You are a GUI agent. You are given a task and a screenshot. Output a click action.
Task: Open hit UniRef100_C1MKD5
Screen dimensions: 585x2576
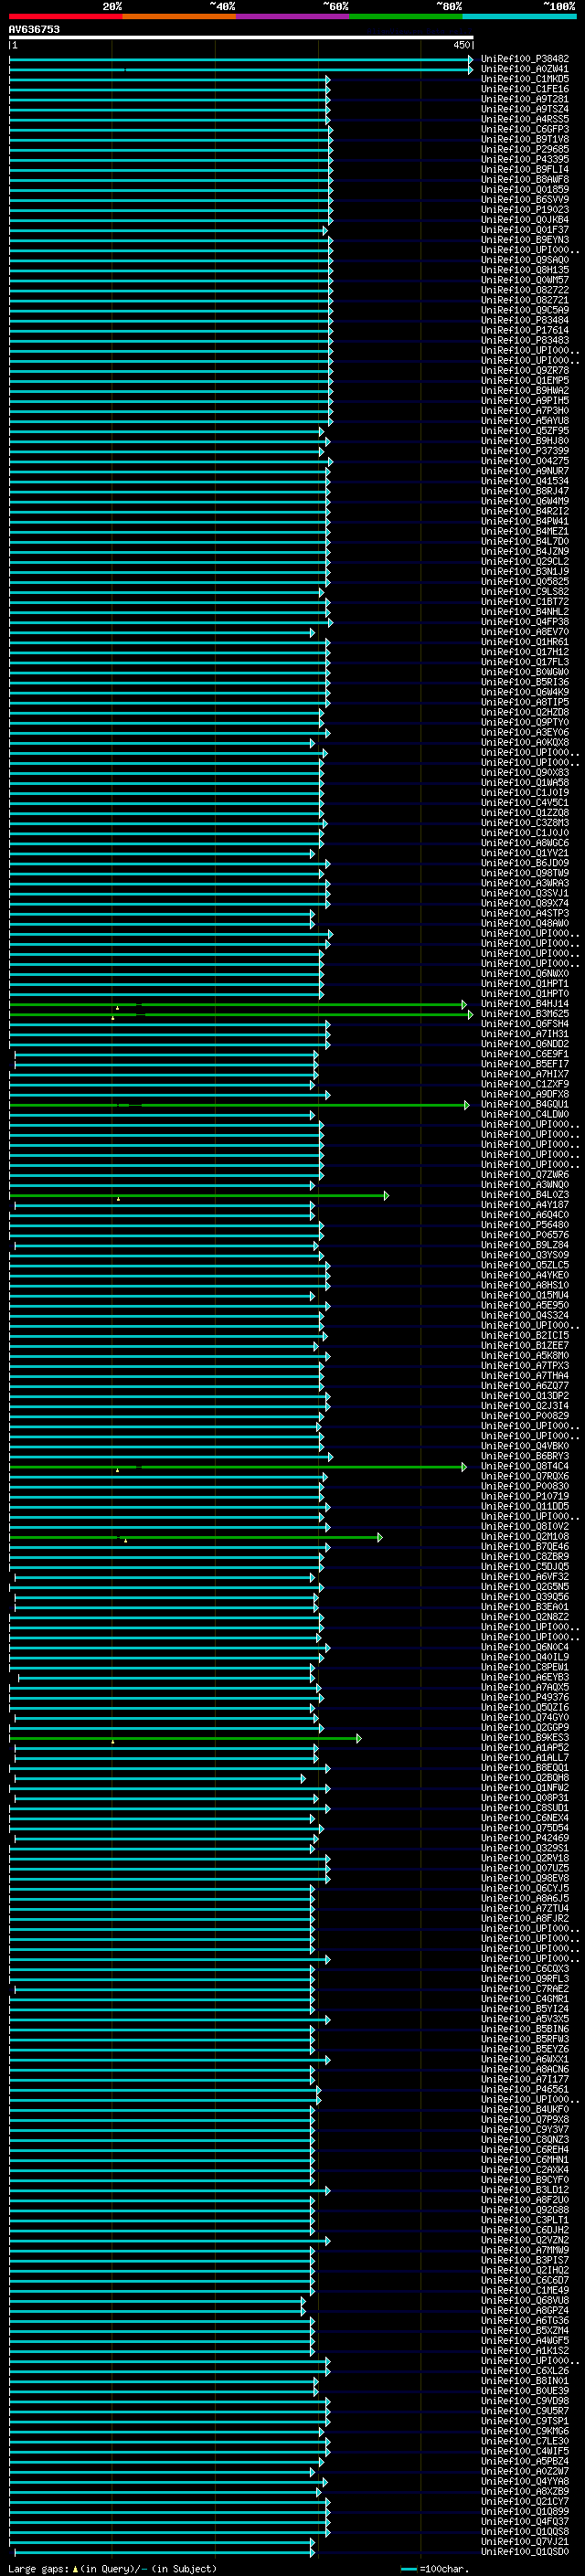tap(525, 79)
